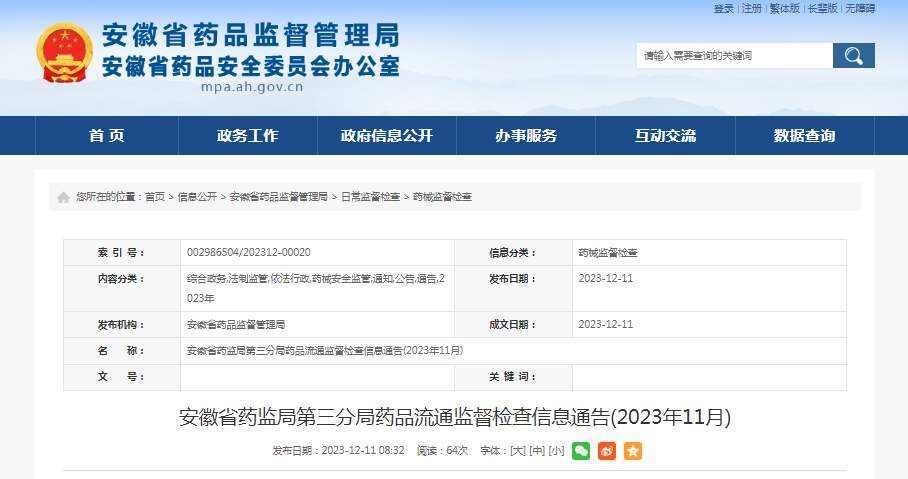Switch to 长辈版 version

point(823,9)
